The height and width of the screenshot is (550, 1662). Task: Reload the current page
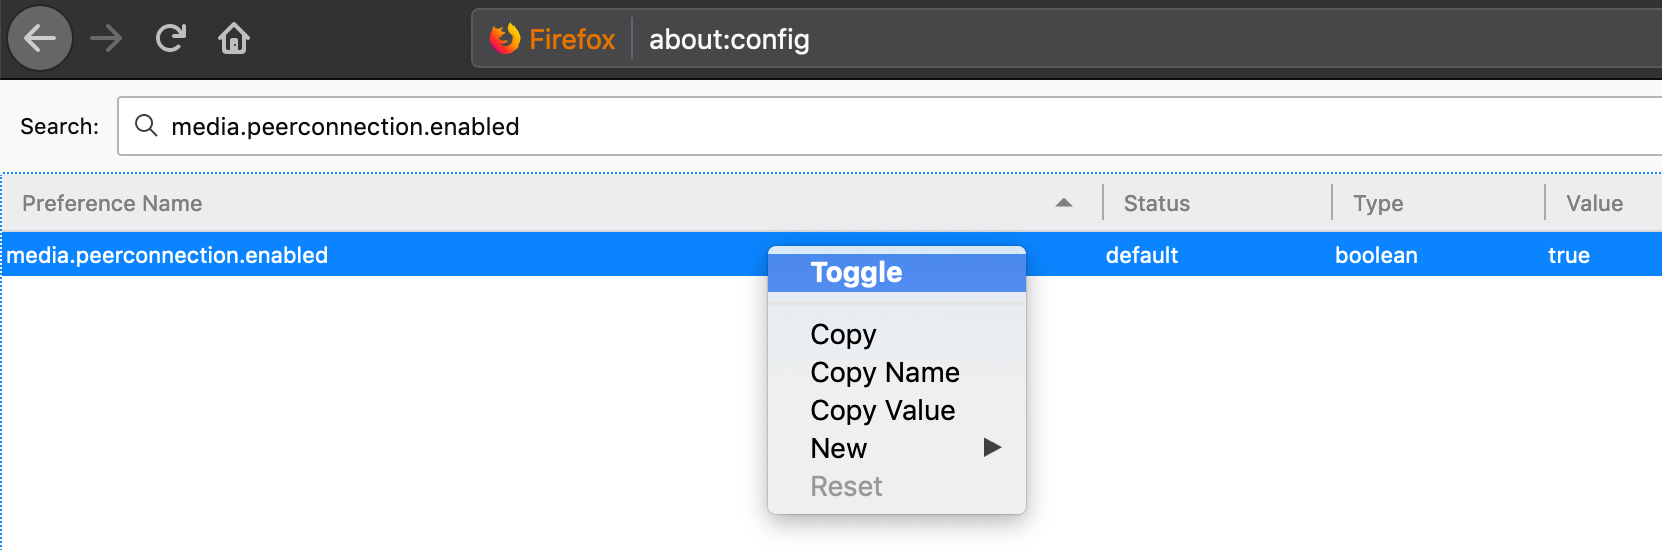171,39
